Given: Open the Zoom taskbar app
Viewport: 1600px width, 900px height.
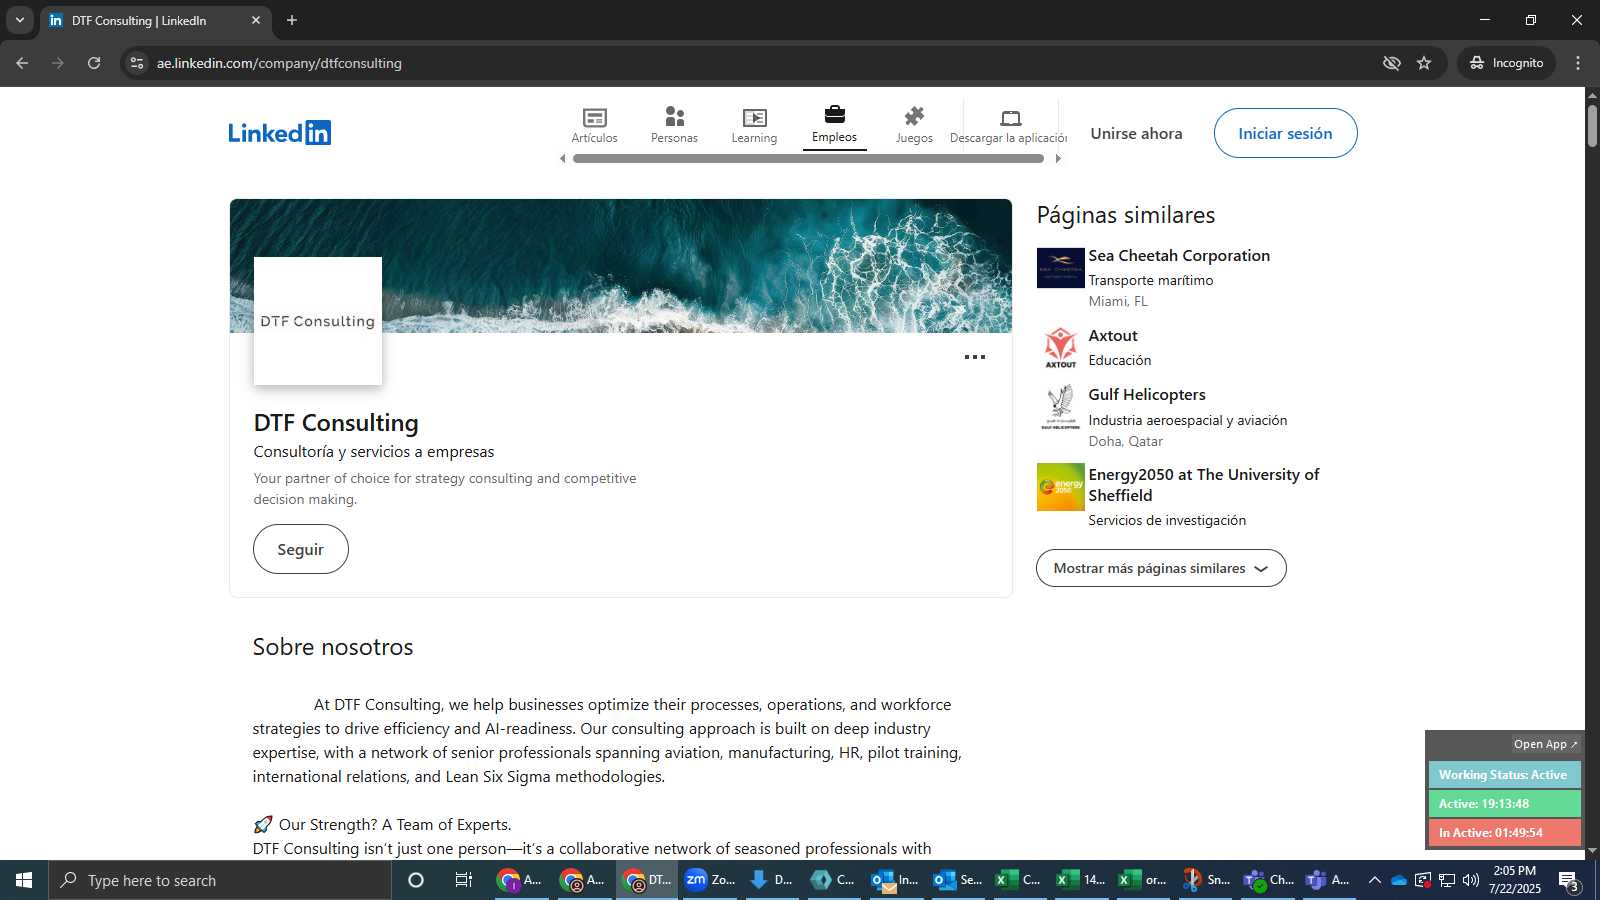Looking at the screenshot, I should tap(710, 880).
